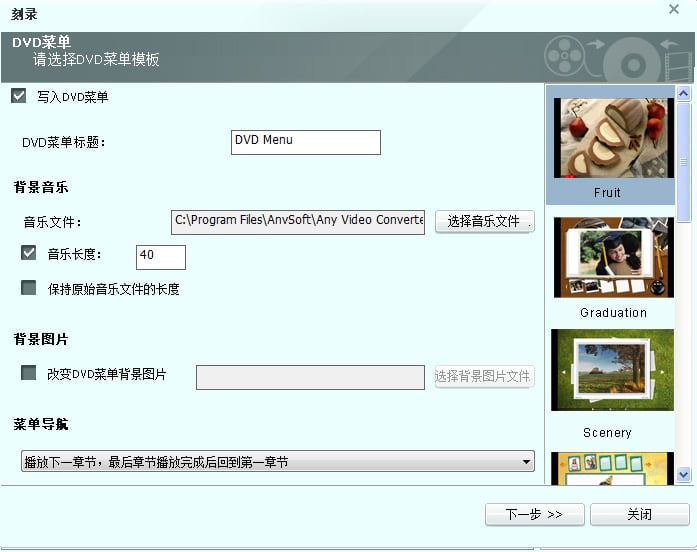Toggle the 音乐长度 checkbox

[28, 253]
